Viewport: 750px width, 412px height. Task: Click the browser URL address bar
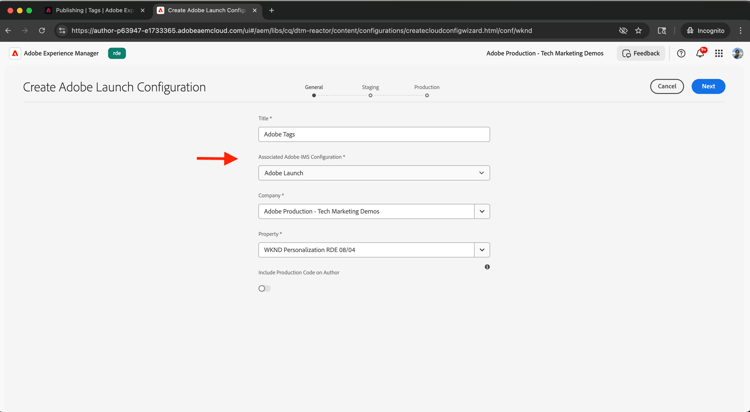point(301,31)
